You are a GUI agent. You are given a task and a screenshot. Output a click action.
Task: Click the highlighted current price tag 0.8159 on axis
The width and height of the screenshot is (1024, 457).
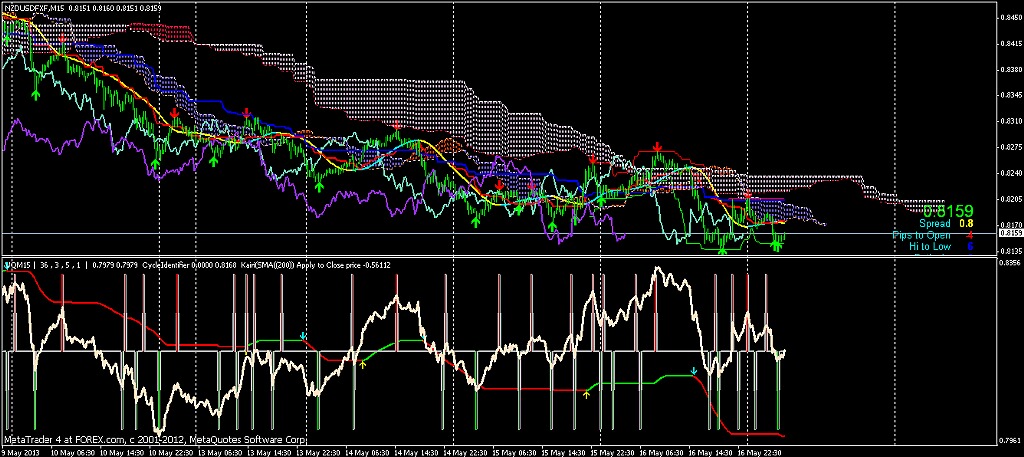1011,233
